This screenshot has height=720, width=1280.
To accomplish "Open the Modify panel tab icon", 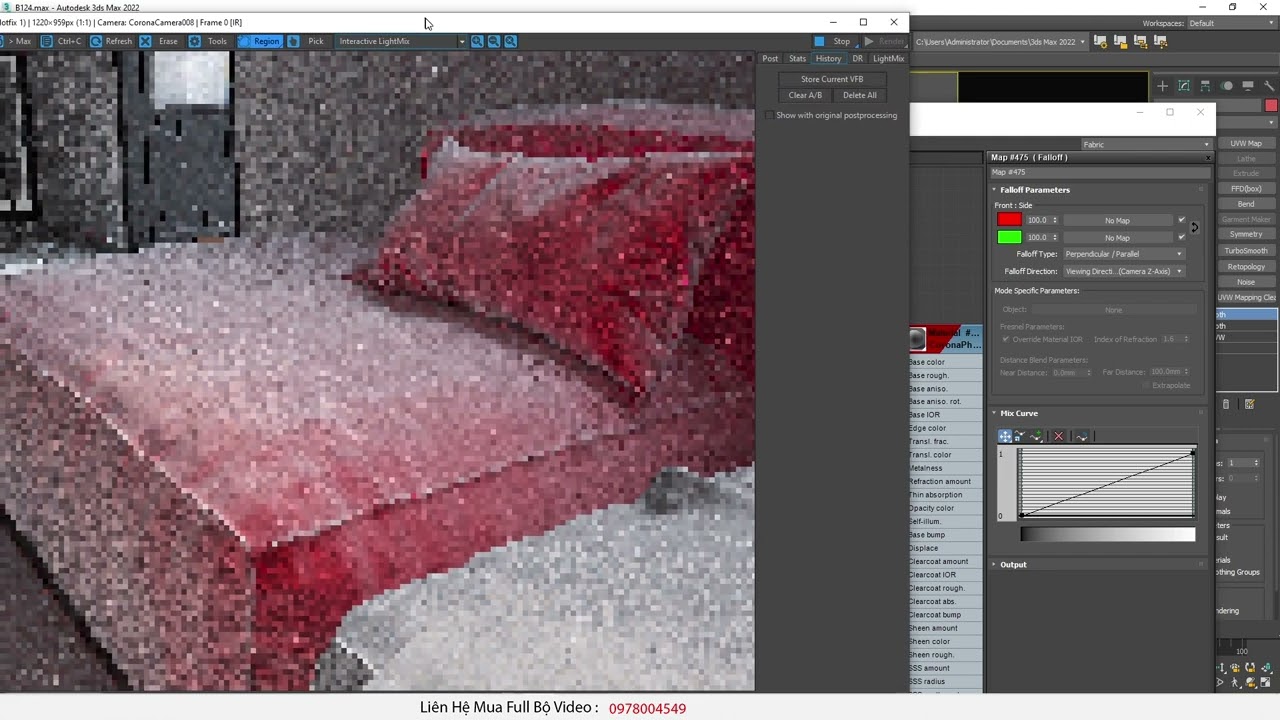I will [x=1184, y=86].
